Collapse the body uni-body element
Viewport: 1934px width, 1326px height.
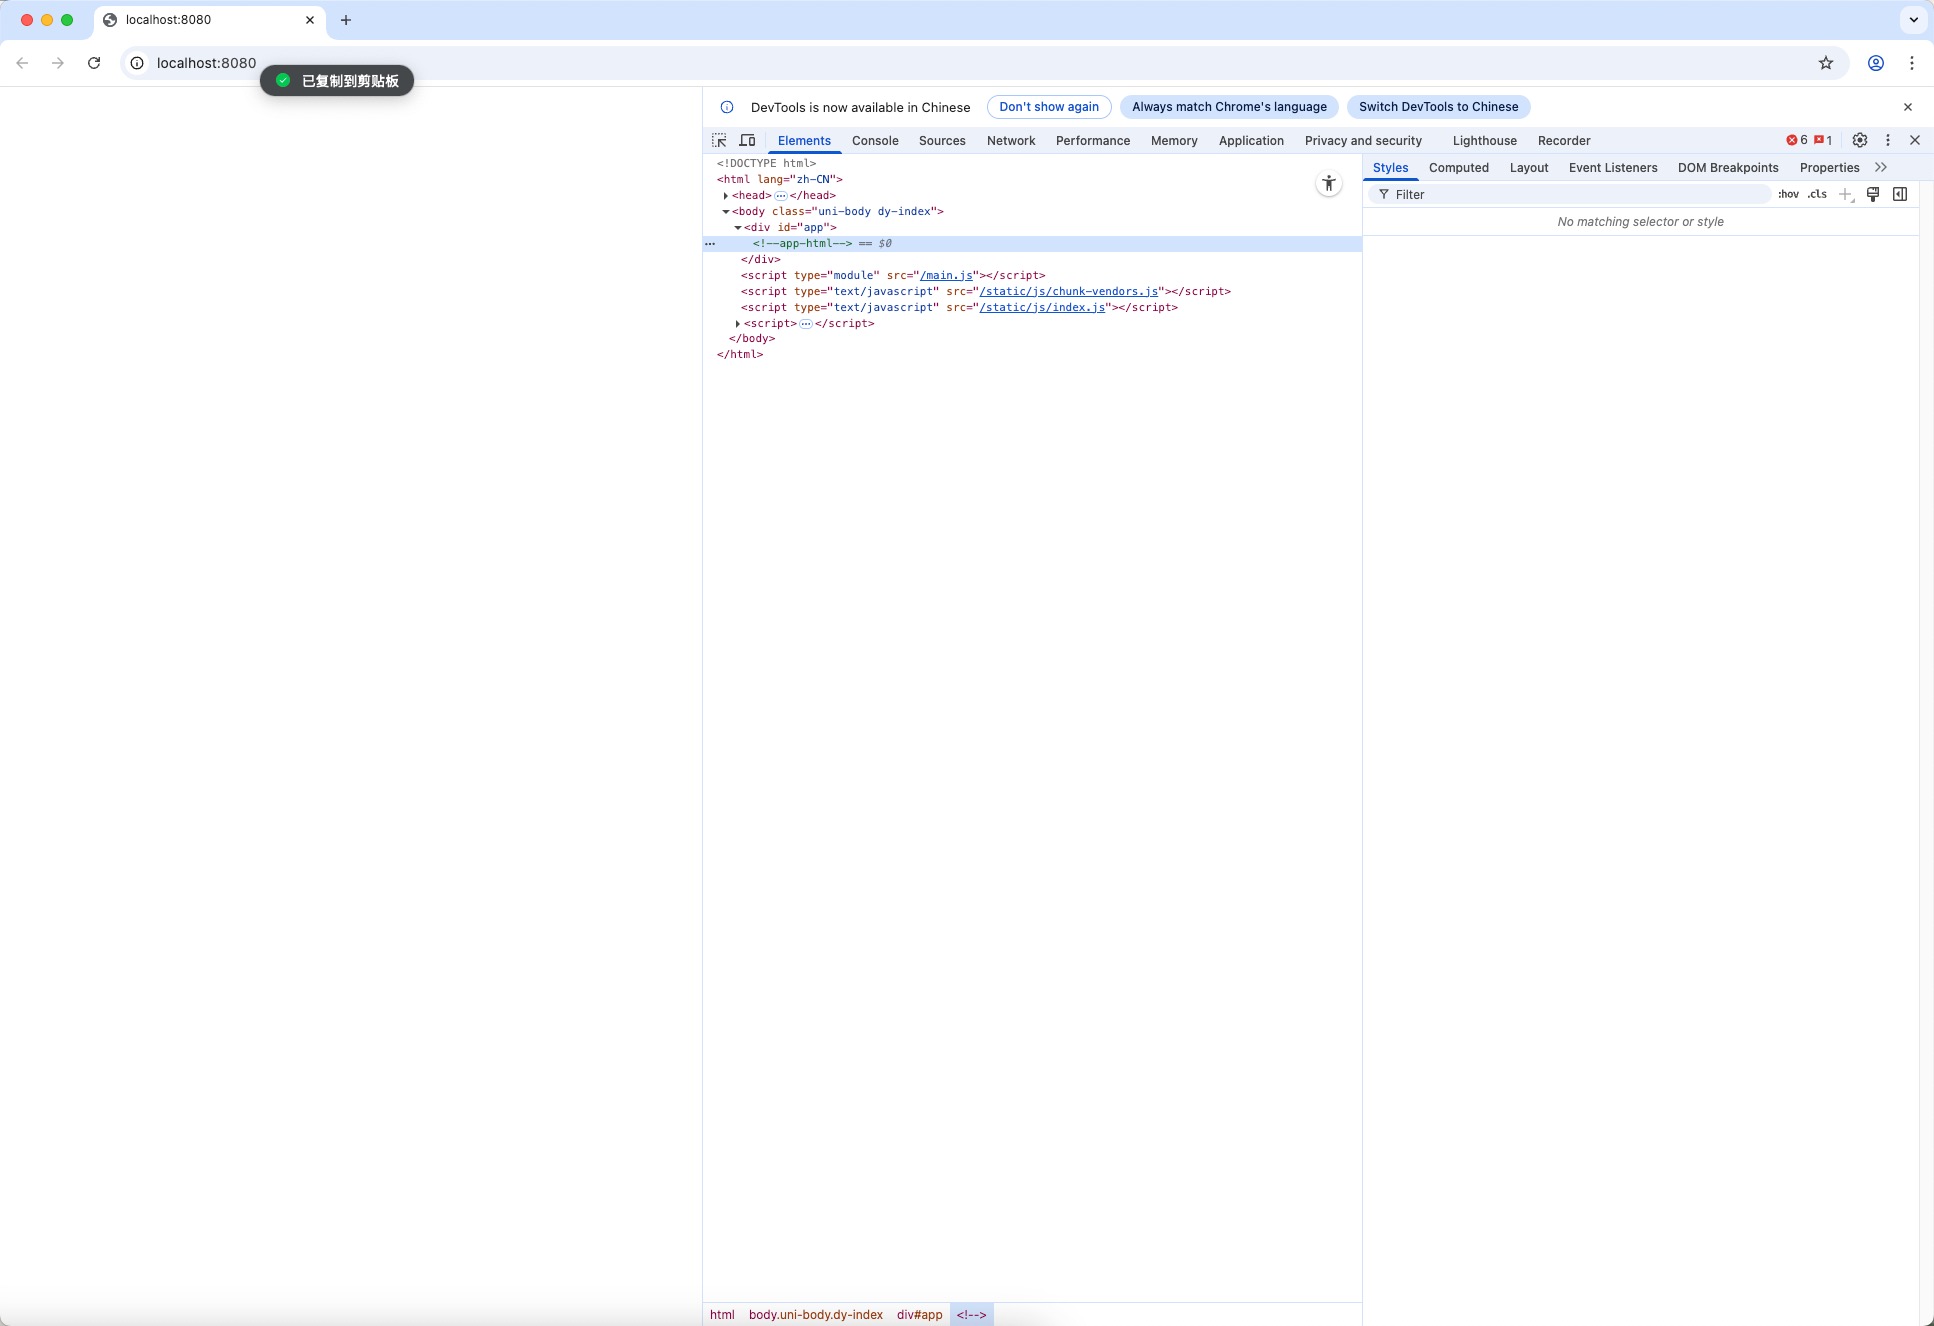726,212
